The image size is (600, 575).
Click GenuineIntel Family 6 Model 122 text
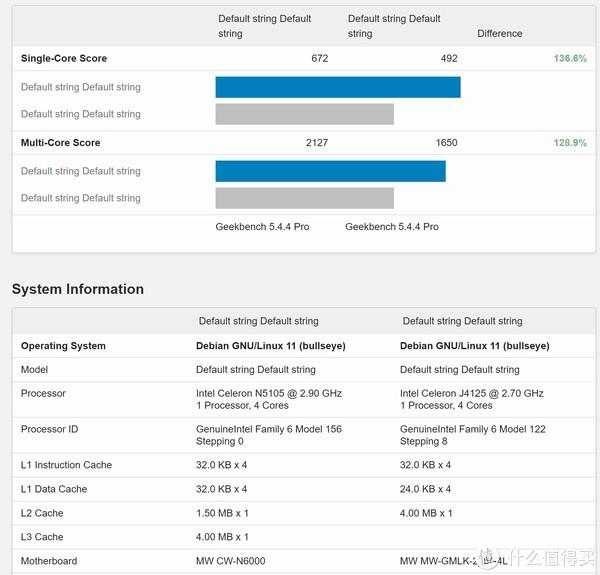coord(473,429)
